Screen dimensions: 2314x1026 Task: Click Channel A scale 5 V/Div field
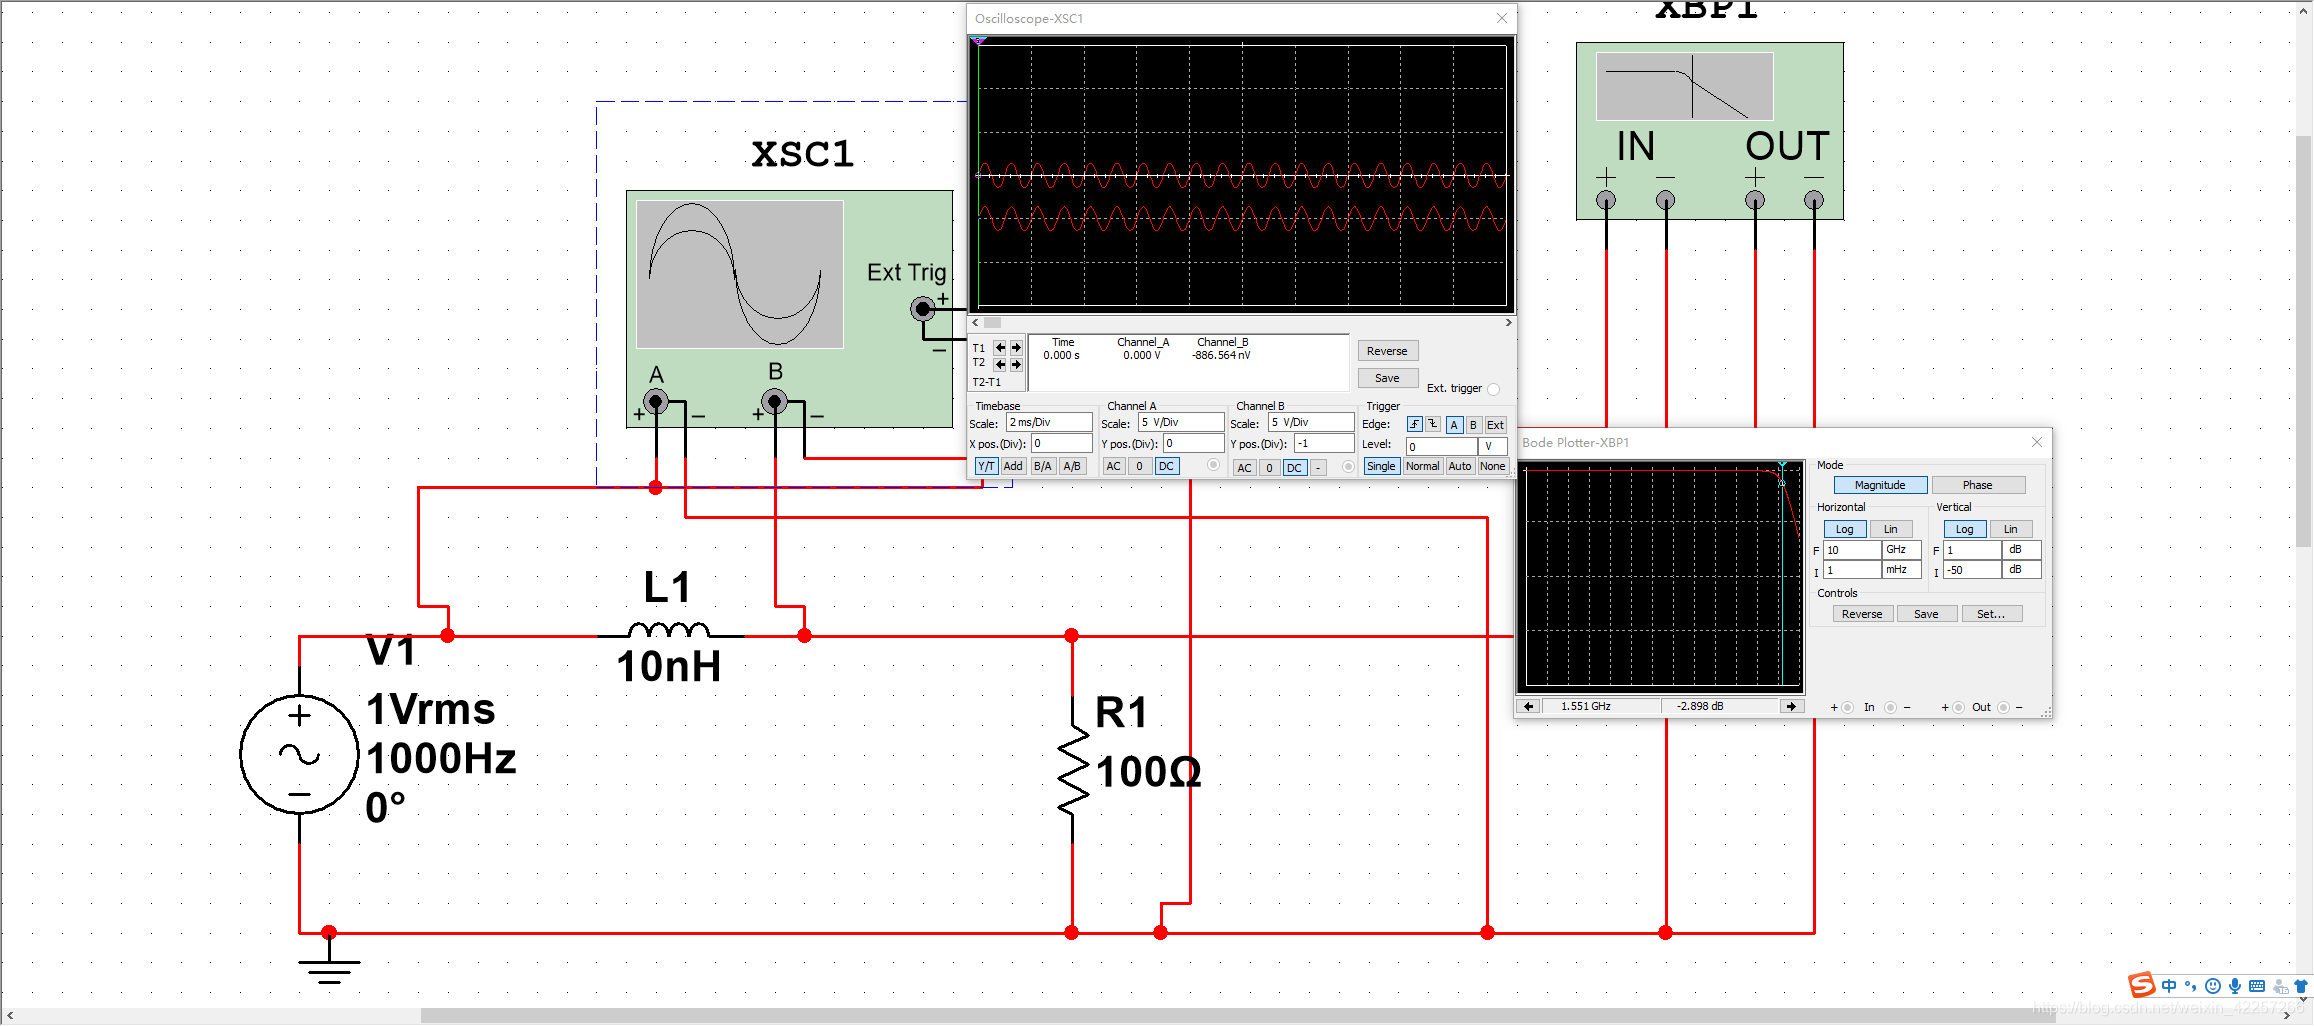[x=1181, y=423]
